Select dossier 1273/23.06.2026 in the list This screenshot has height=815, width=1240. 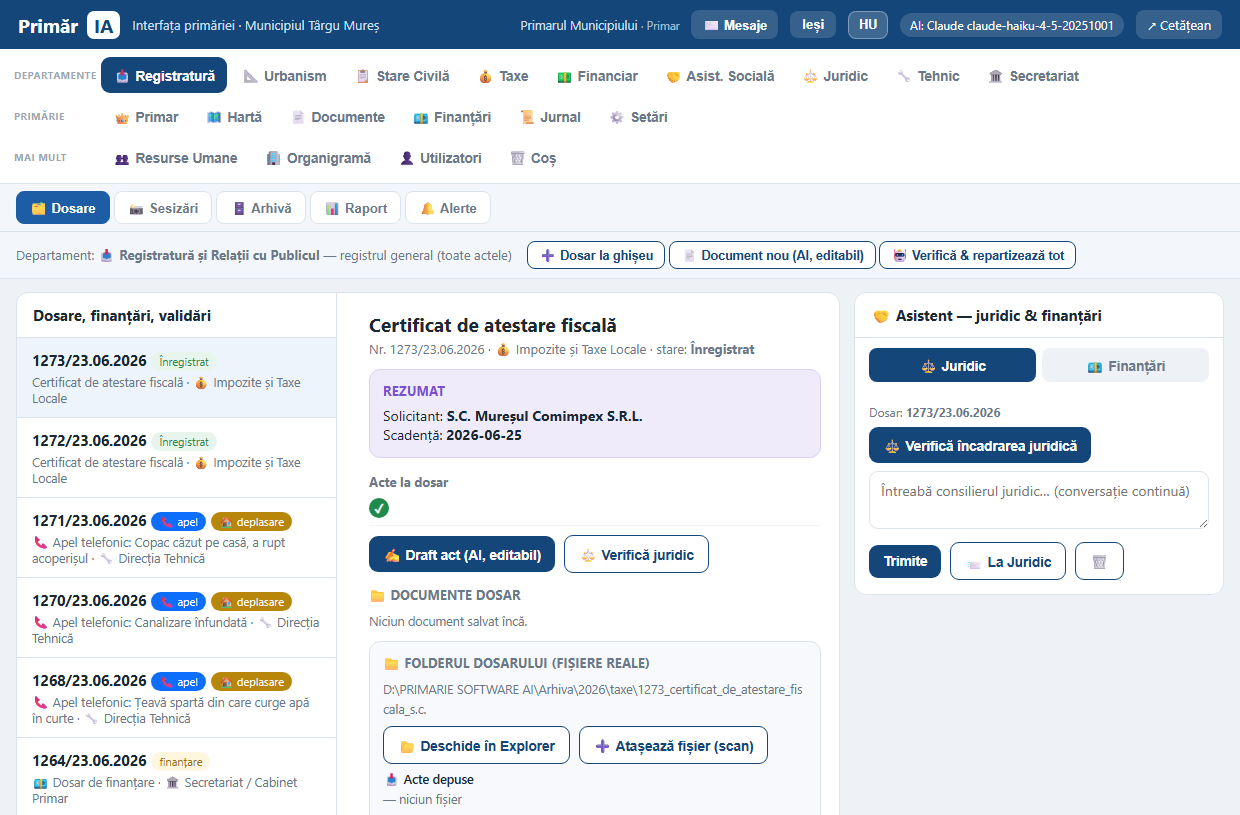pyautogui.click(x=177, y=377)
